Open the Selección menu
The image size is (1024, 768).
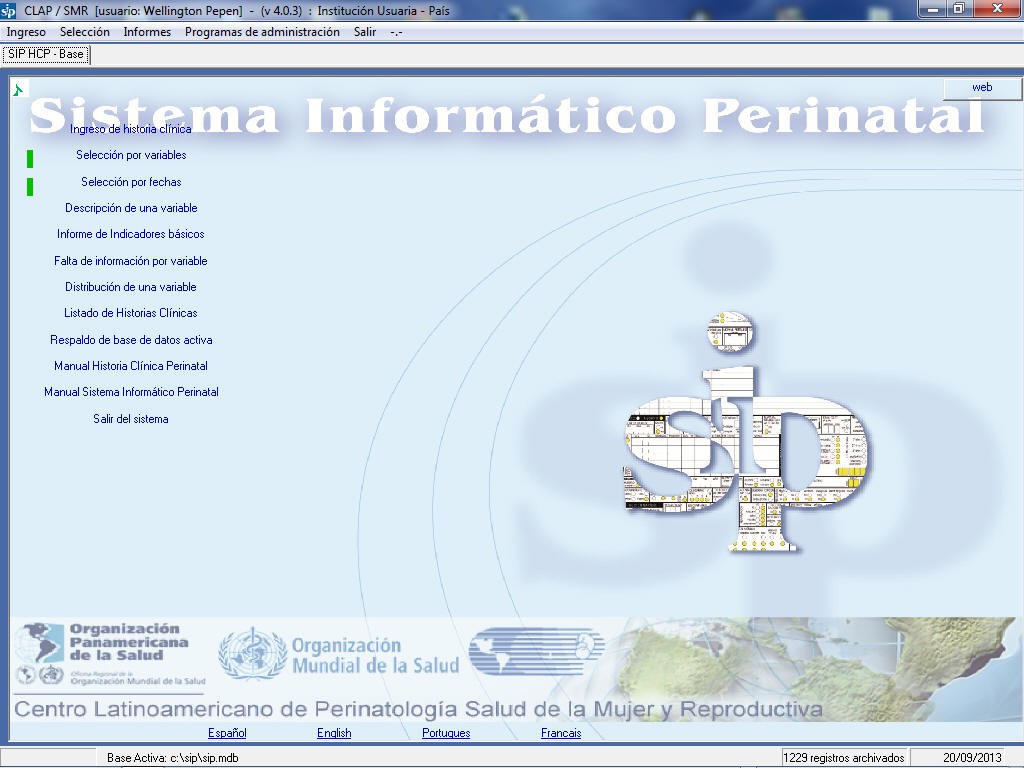pyautogui.click(x=85, y=32)
